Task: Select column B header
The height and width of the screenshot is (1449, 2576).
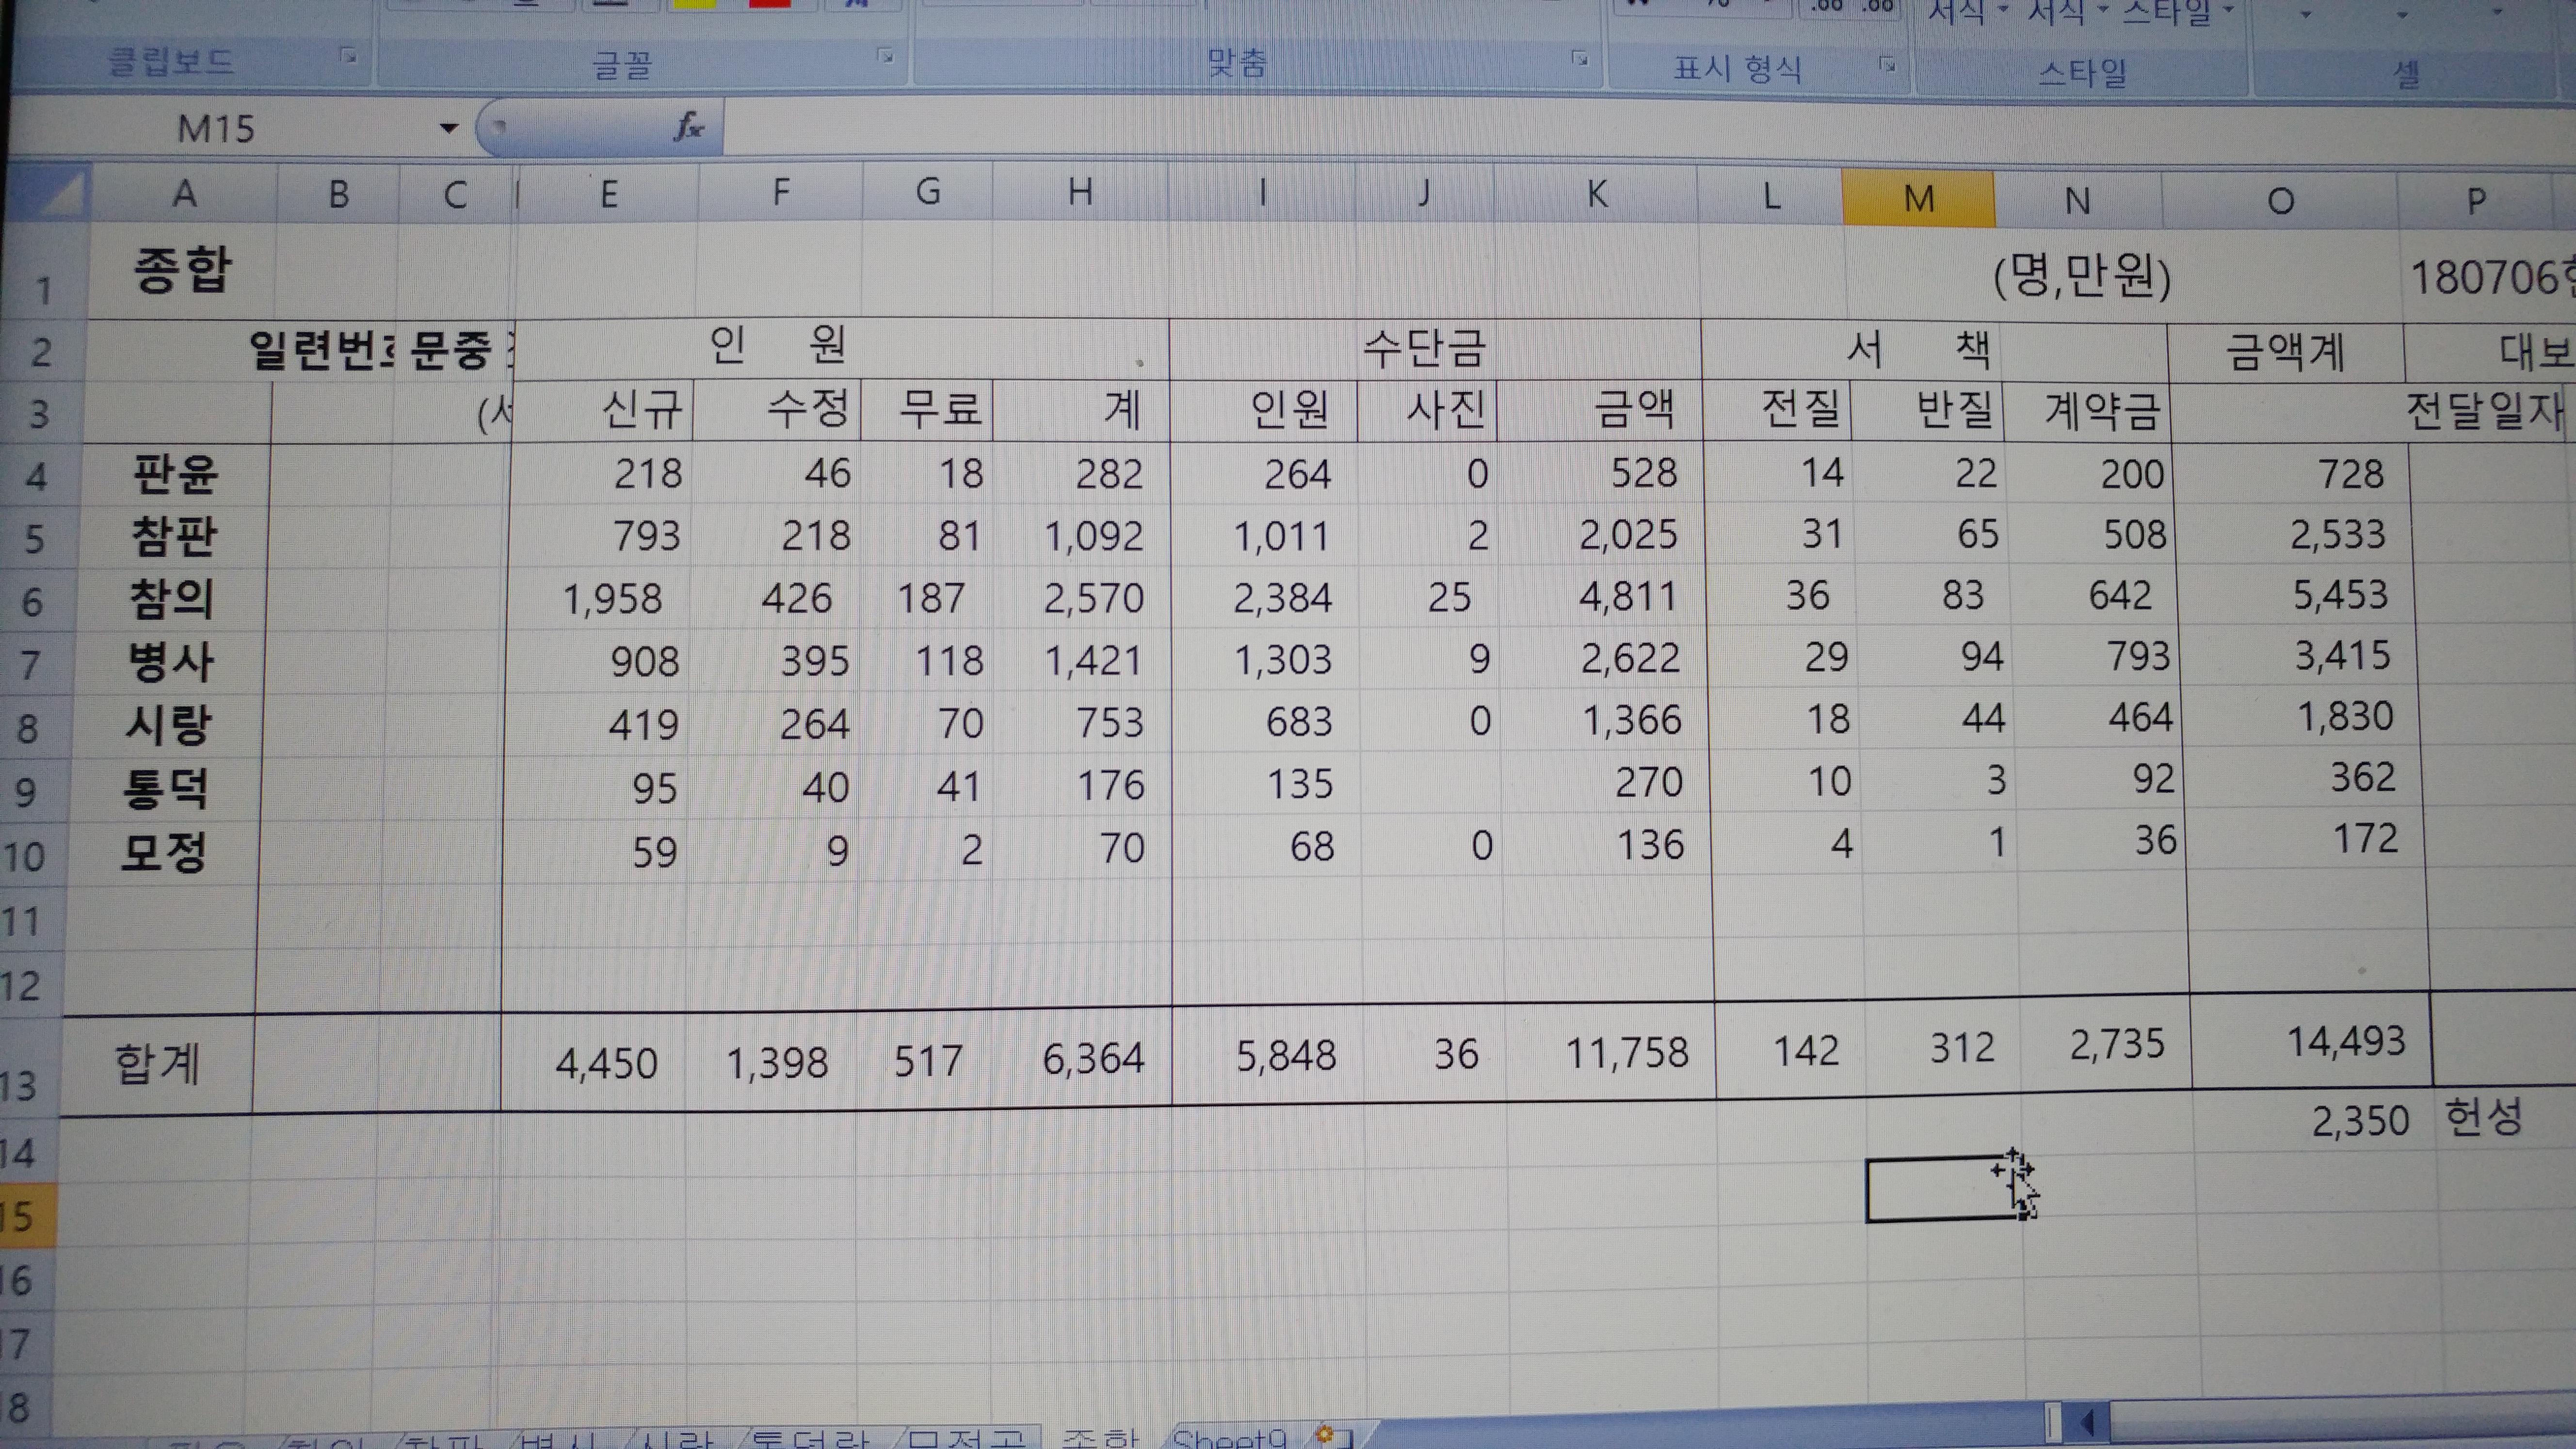Action: tap(338, 193)
